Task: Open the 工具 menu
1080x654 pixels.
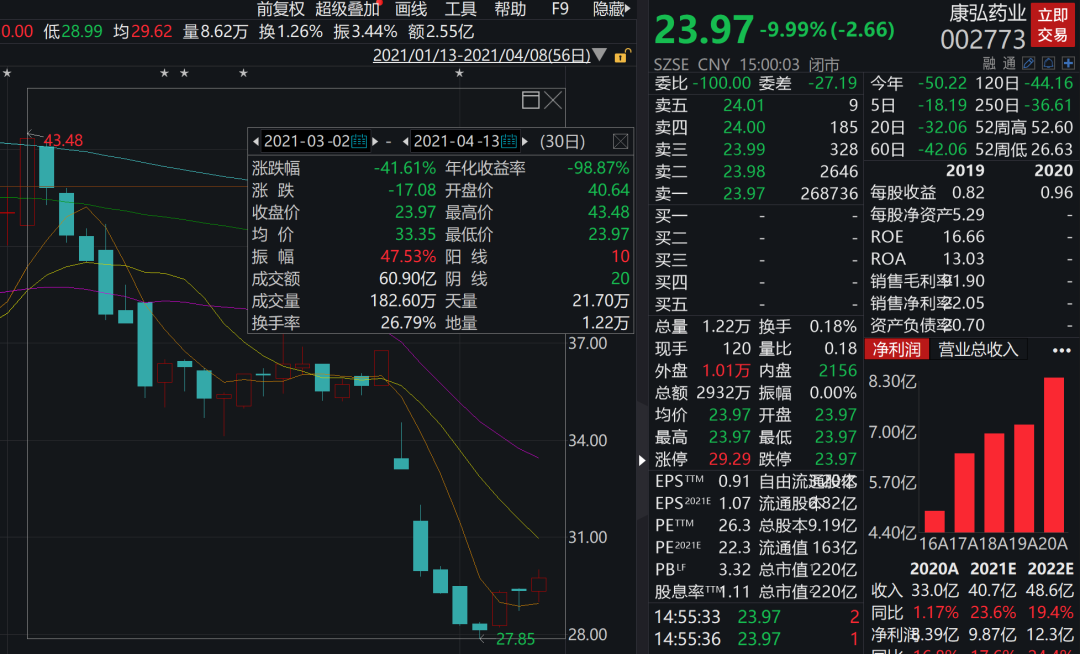Action: point(460,9)
